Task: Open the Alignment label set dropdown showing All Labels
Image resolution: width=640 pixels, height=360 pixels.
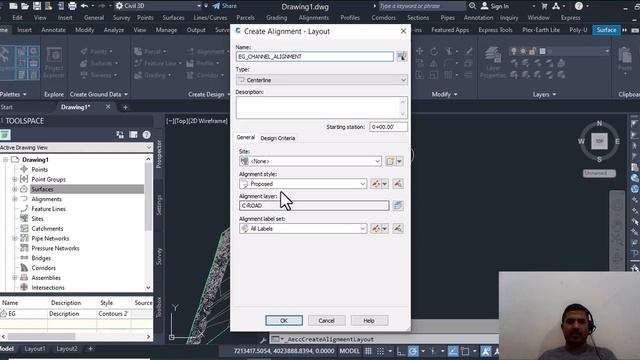Action: tap(303, 229)
